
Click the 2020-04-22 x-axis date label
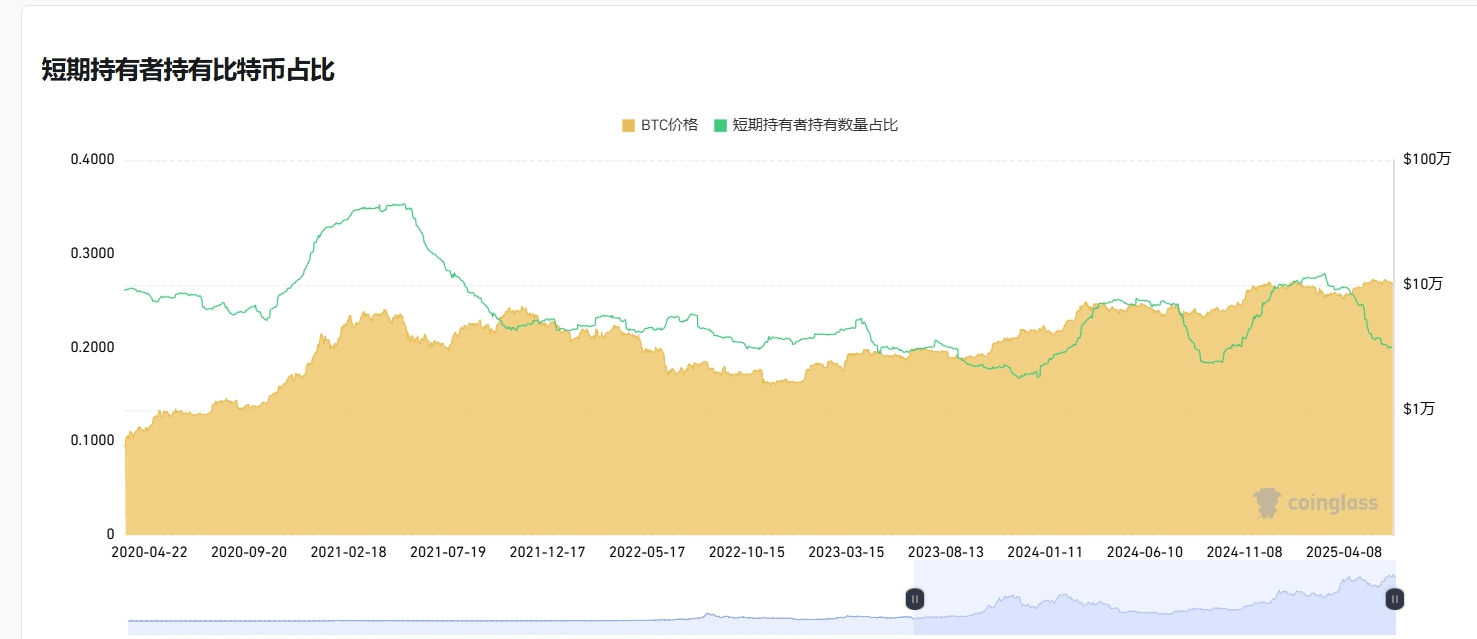[148, 552]
